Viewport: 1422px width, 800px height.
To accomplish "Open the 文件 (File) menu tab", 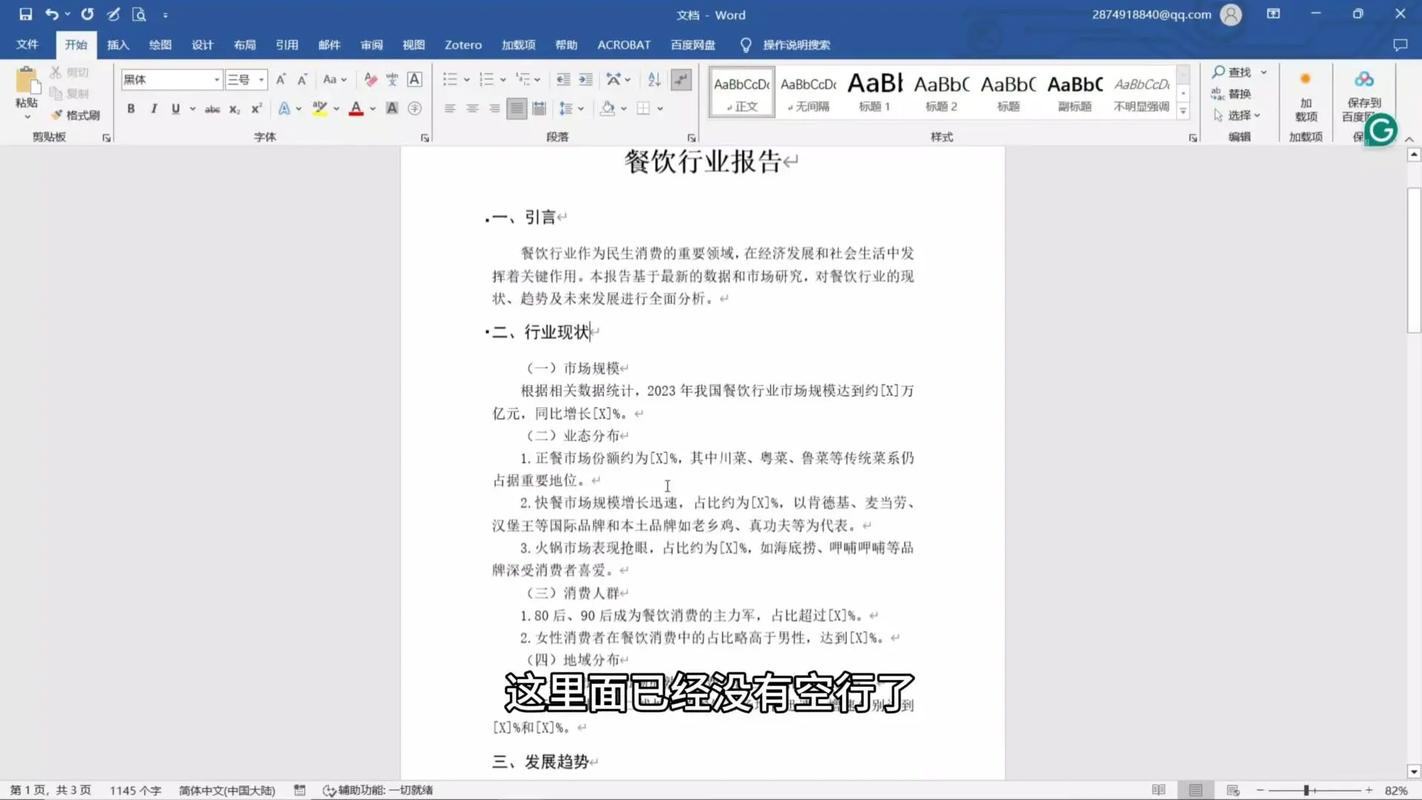I will (27, 45).
